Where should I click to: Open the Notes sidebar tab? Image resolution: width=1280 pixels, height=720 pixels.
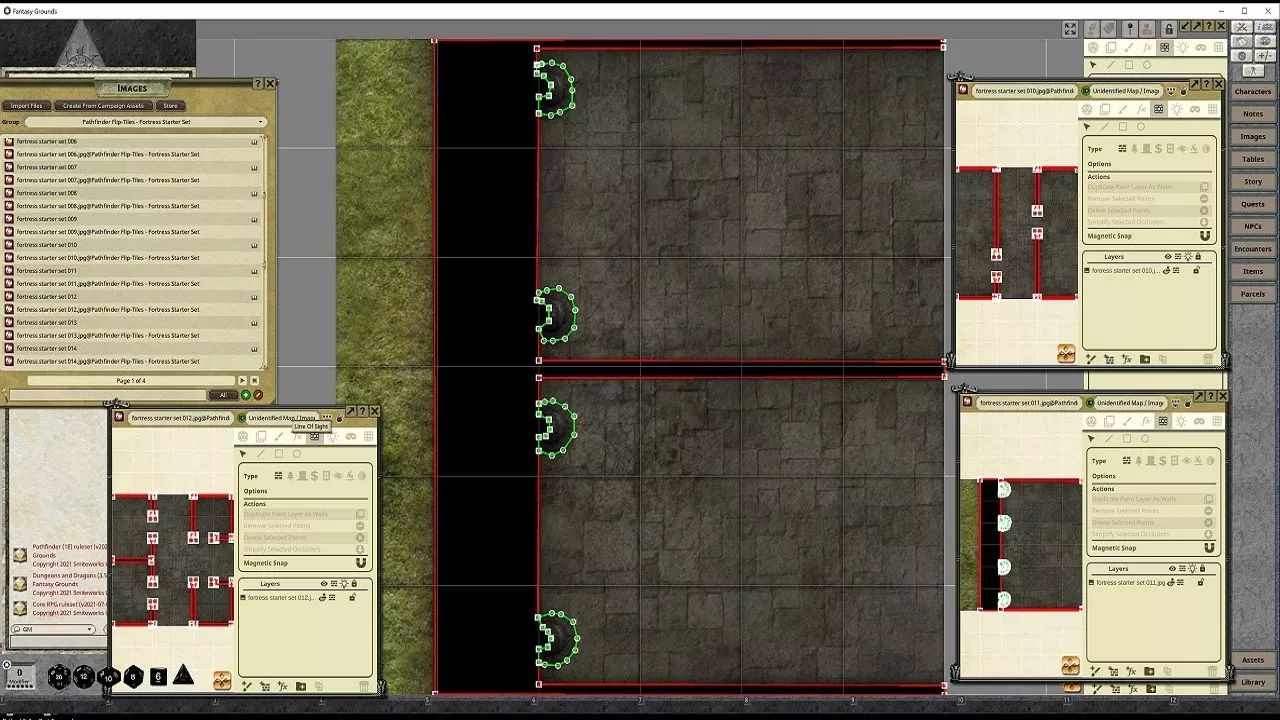click(x=1252, y=114)
